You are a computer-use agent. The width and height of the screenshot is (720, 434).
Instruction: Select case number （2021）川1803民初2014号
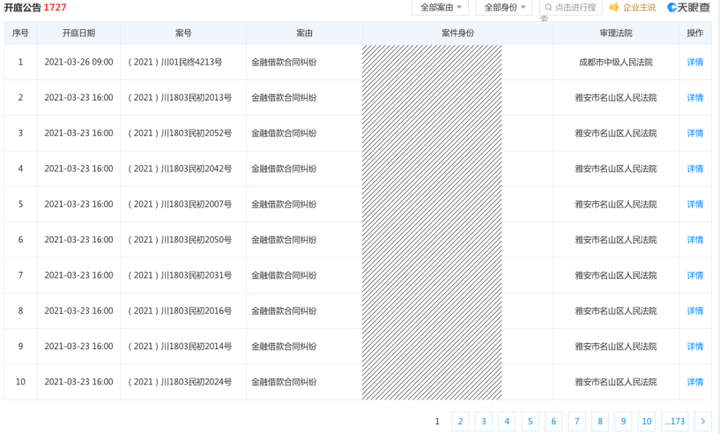[x=180, y=346]
